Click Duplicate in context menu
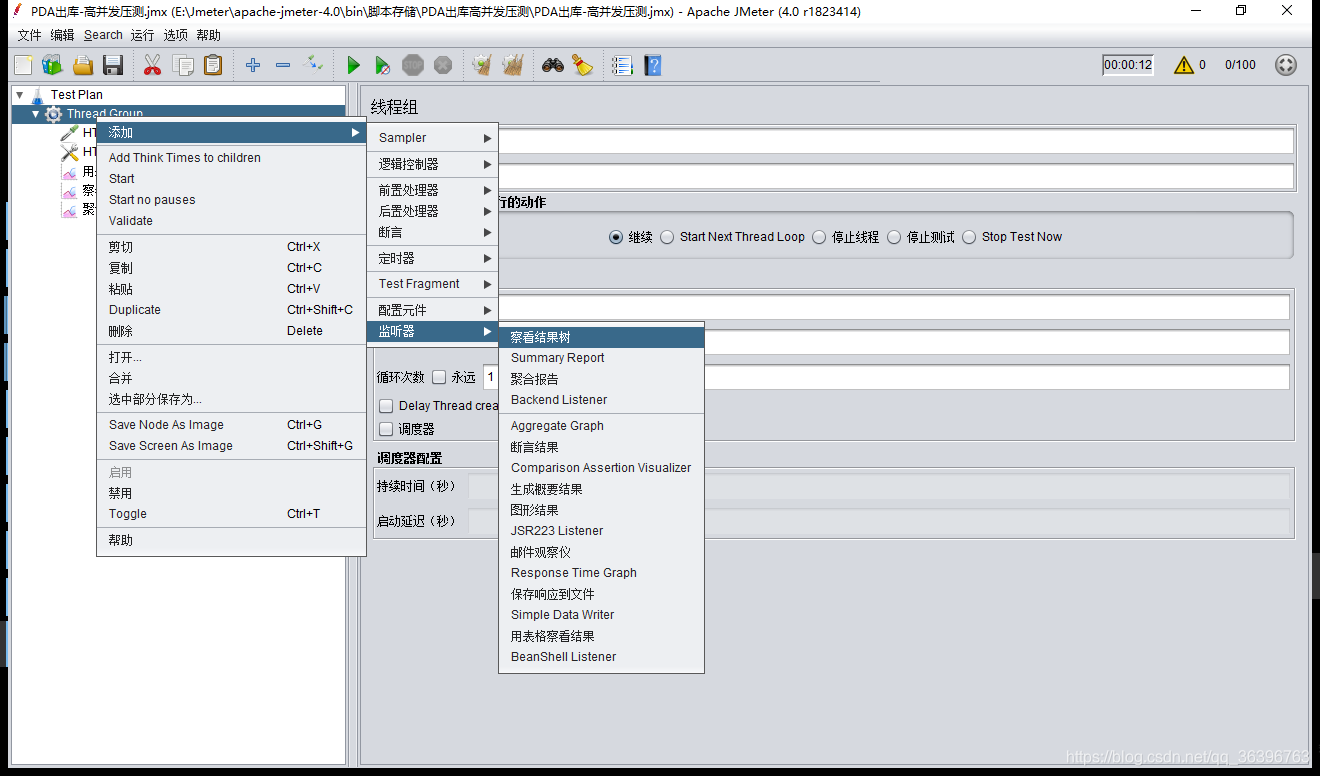This screenshot has width=1320, height=776. [x=231, y=310]
